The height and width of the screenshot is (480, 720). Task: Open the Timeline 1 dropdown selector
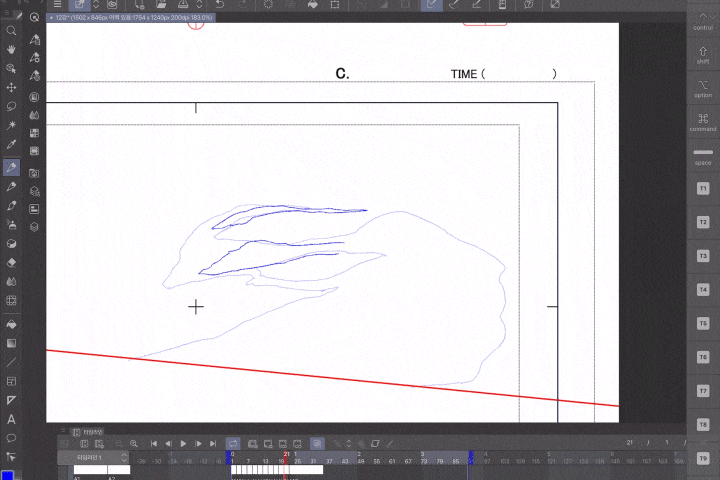point(93,457)
